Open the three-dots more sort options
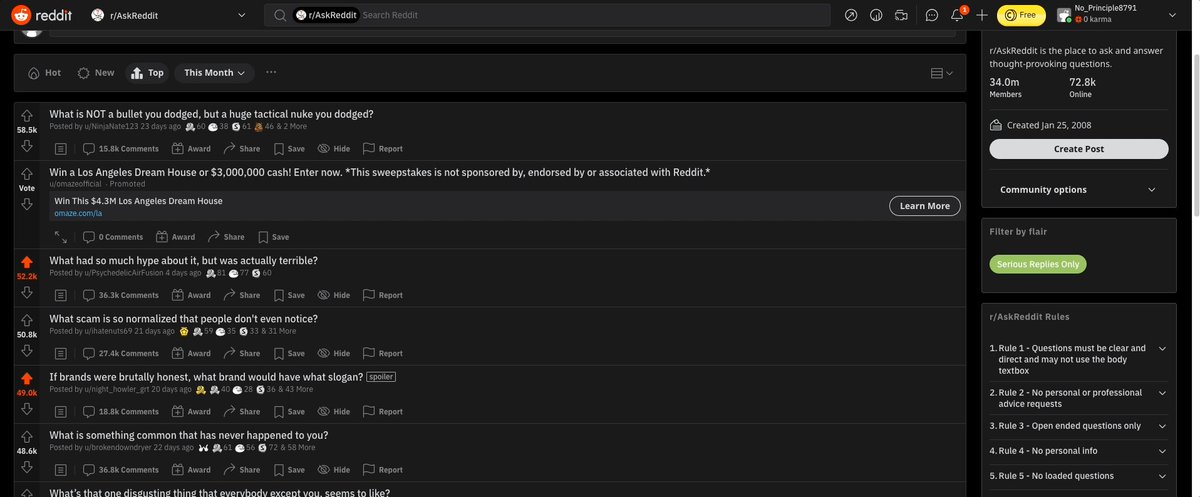1200x497 pixels. (x=271, y=73)
